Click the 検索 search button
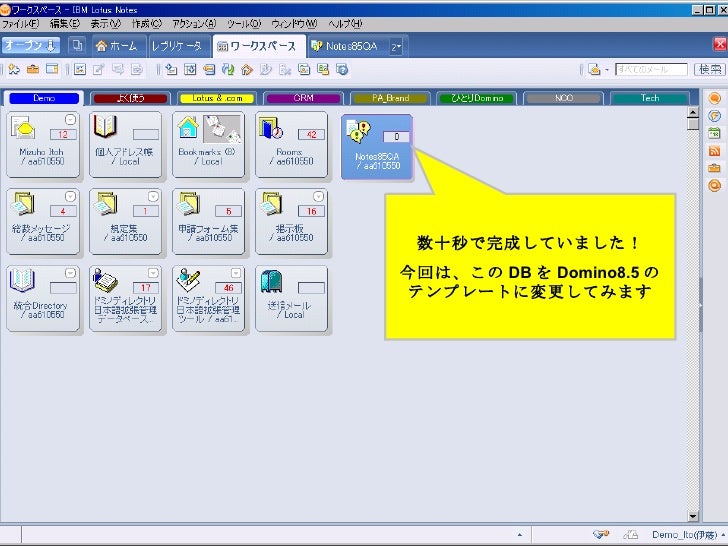728x546 pixels. (x=710, y=70)
